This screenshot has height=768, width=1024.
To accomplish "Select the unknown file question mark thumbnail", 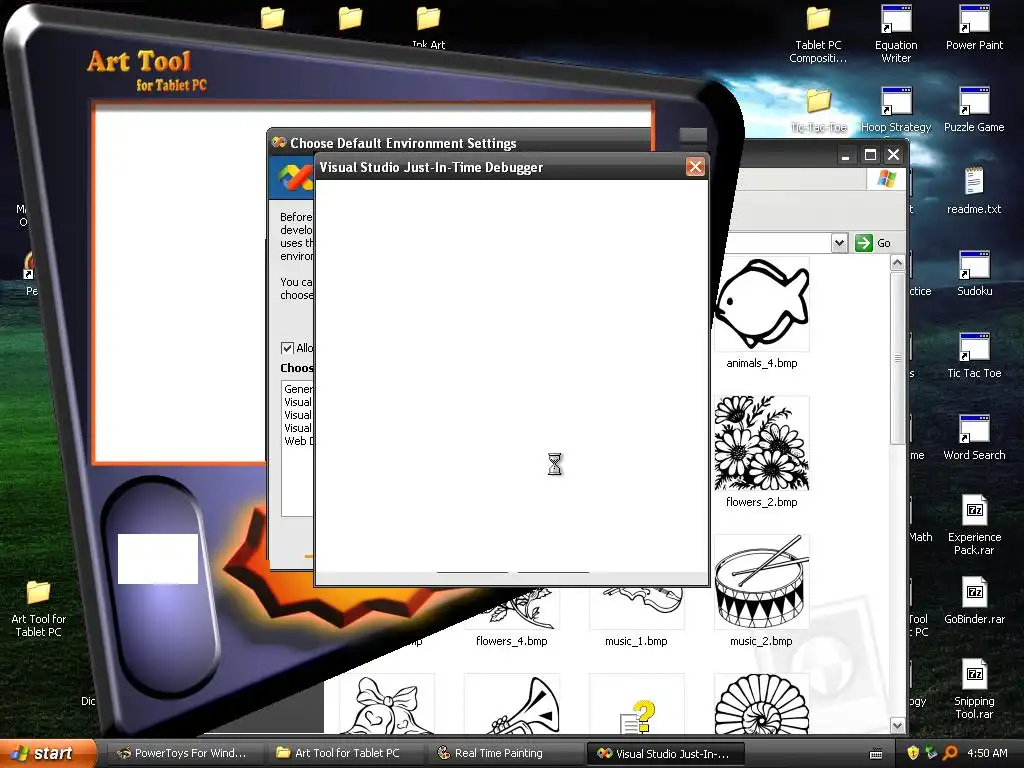I will (637, 704).
